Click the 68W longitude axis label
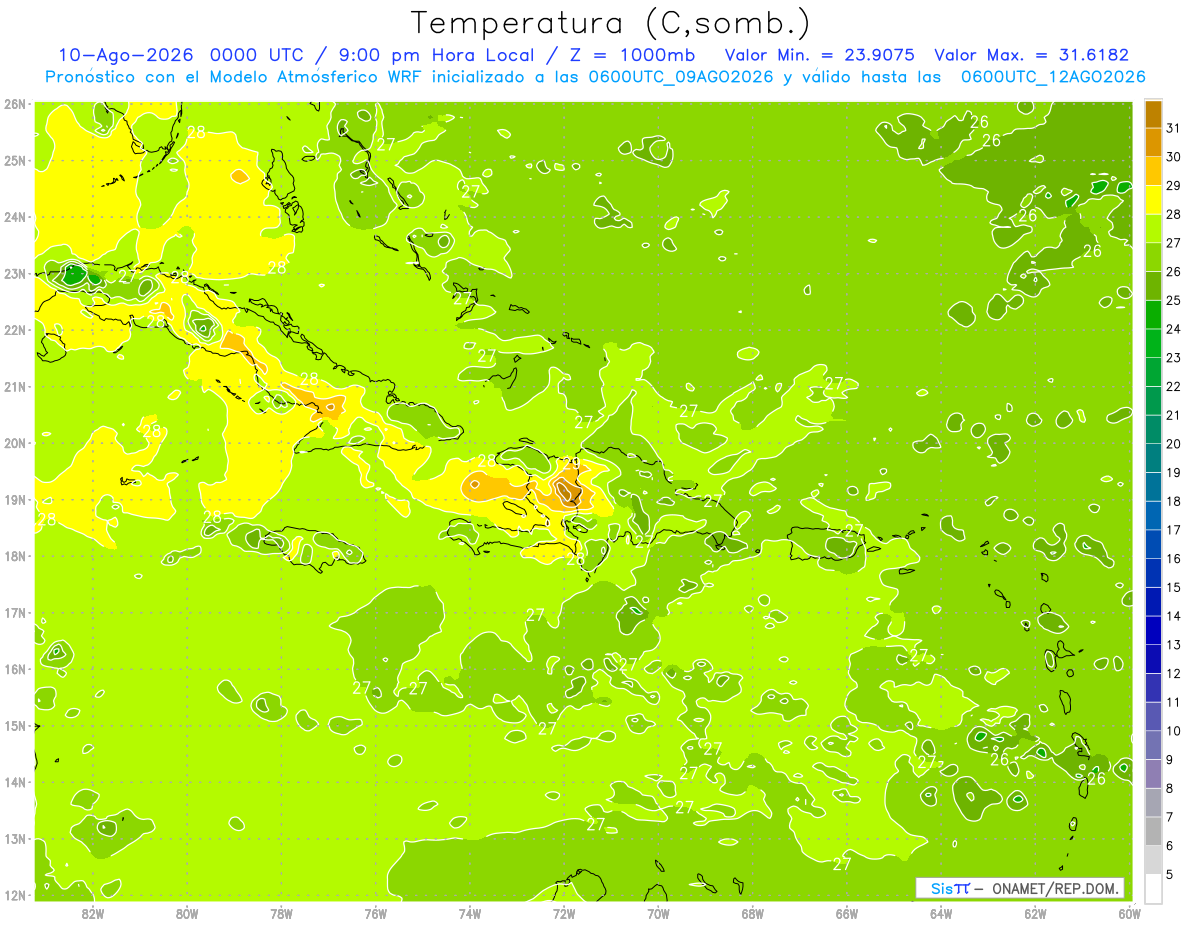 tap(753, 913)
